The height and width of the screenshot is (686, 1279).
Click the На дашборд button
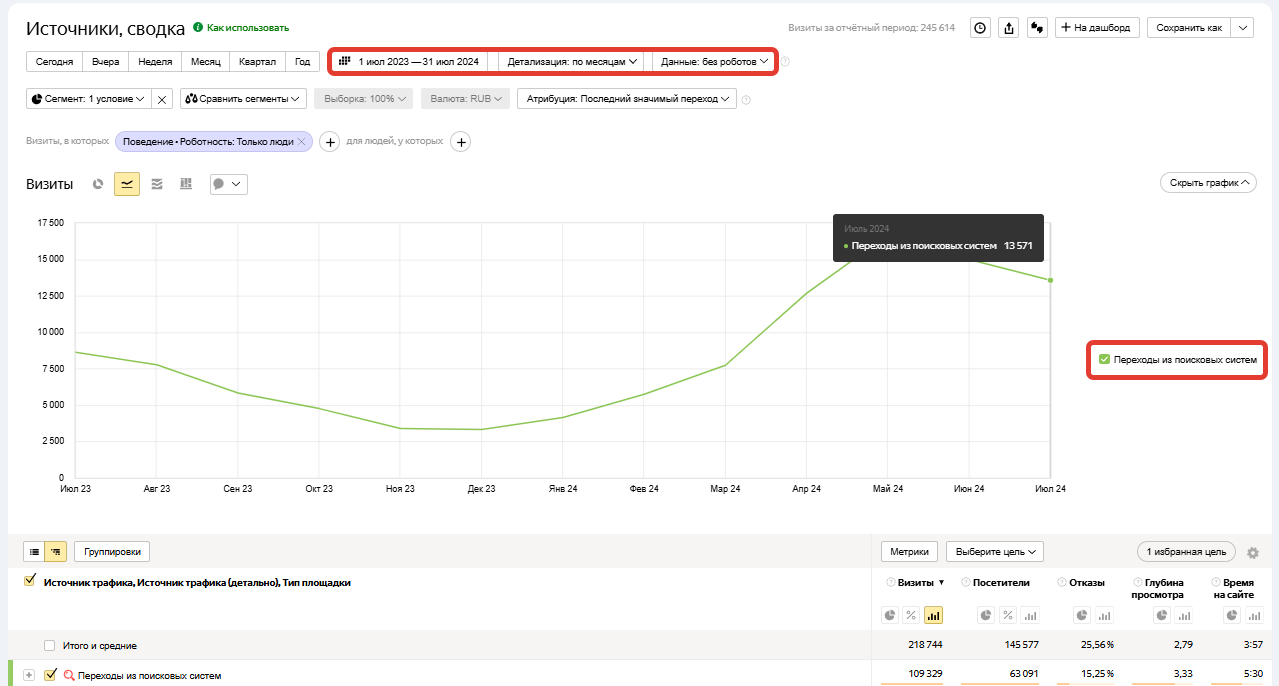point(1097,28)
